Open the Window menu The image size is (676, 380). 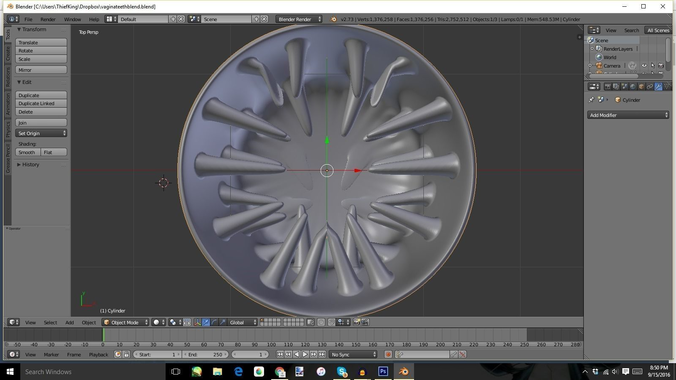pyautogui.click(x=72, y=19)
